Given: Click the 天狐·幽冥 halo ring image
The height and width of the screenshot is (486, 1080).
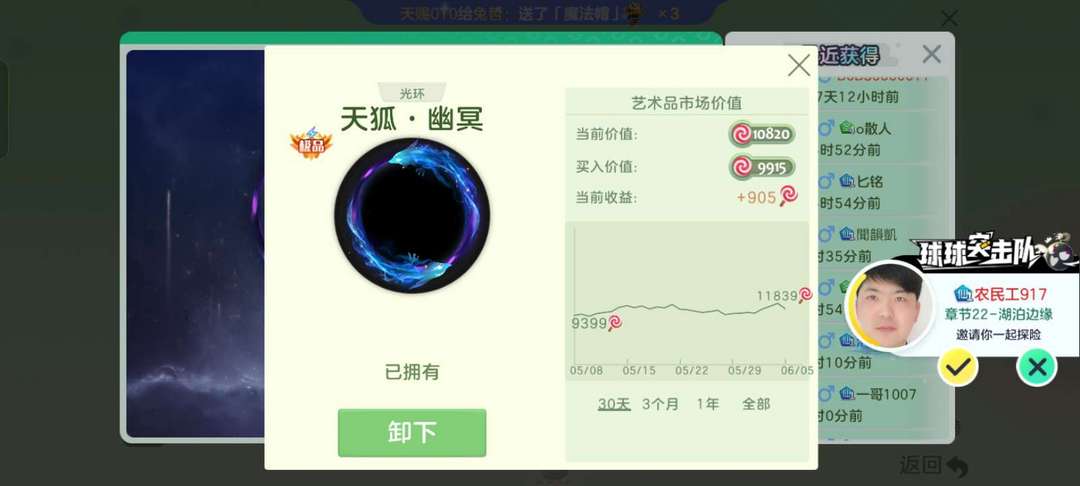Looking at the screenshot, I should [412, 215].
